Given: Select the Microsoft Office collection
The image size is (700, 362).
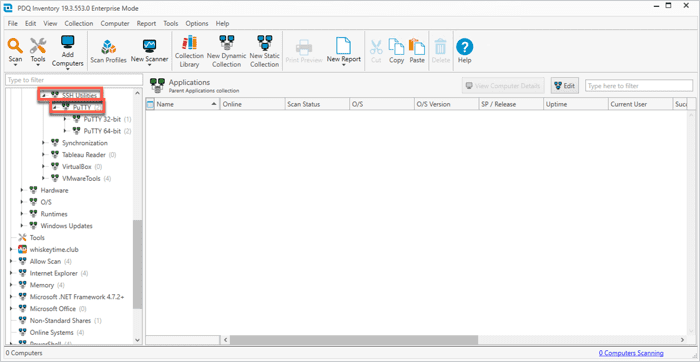Looking at the screenshot, I should [x=53, y=309].
